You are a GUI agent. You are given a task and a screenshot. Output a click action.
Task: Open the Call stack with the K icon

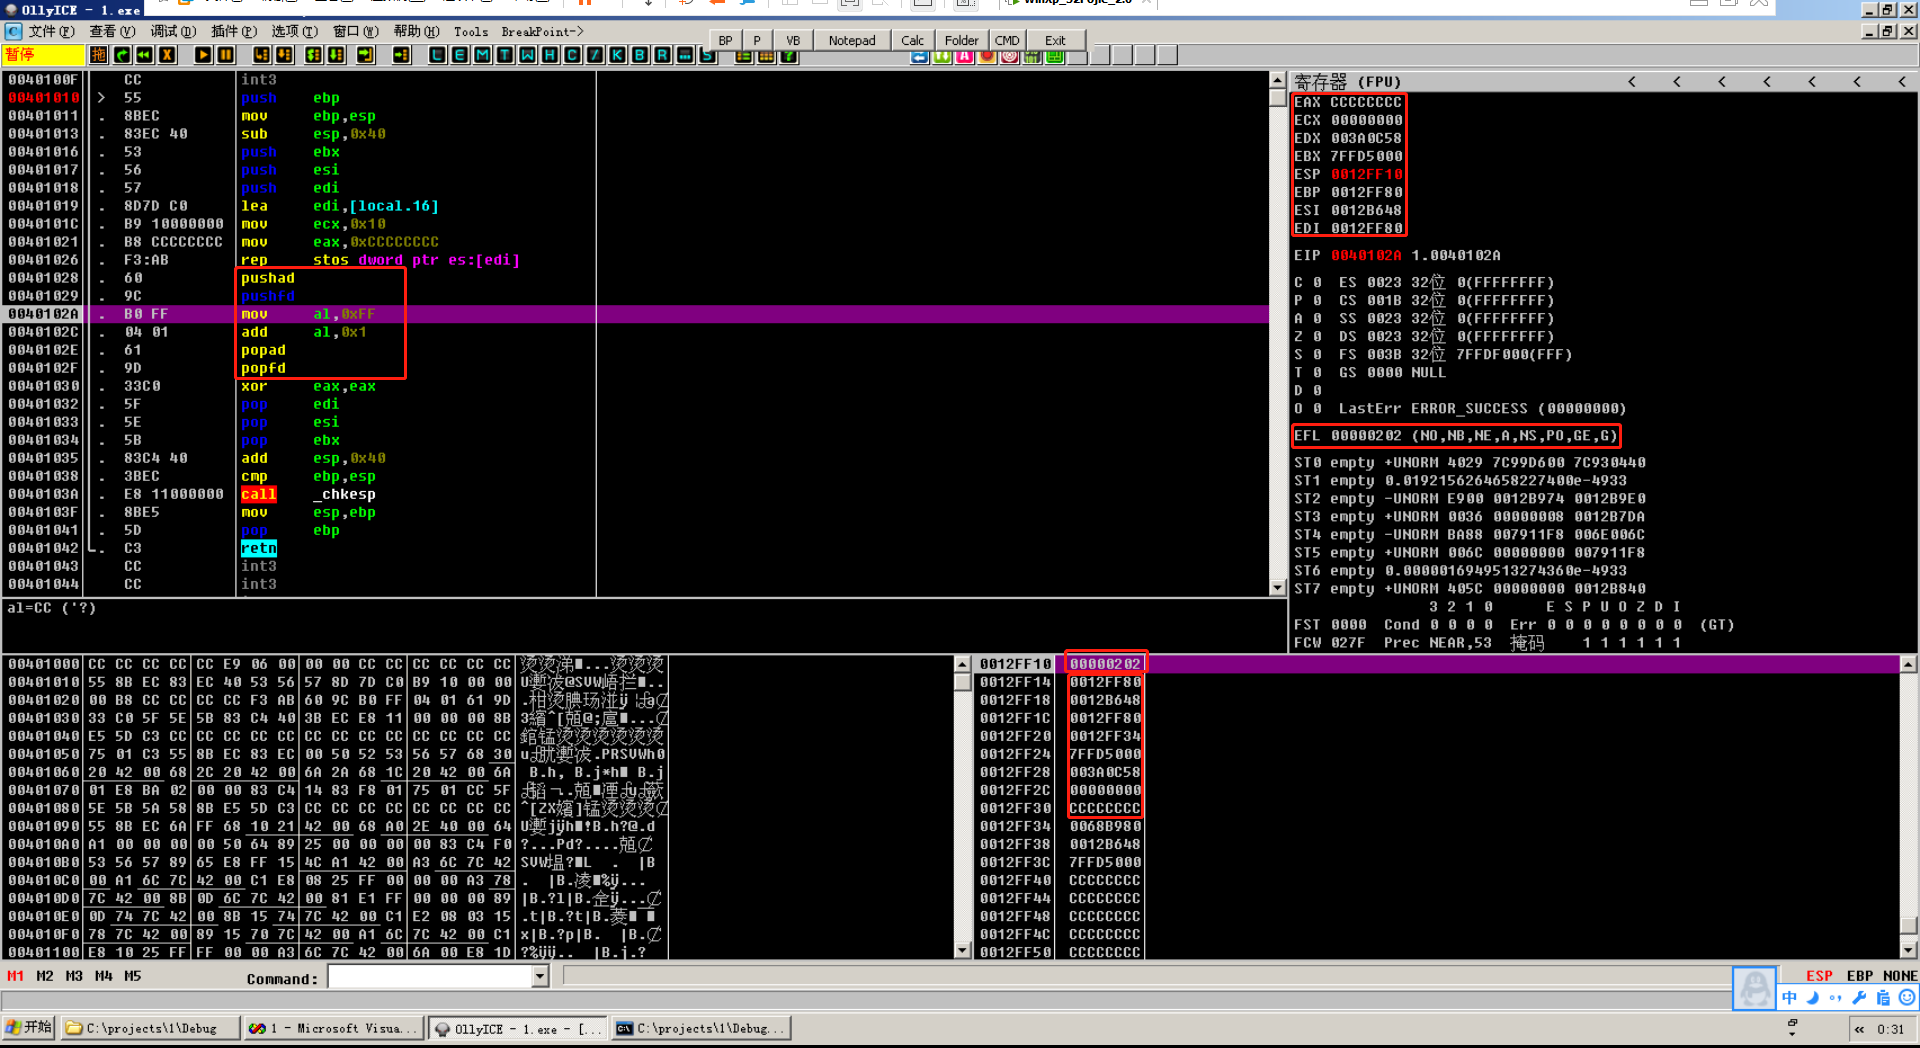coord(618,55)
